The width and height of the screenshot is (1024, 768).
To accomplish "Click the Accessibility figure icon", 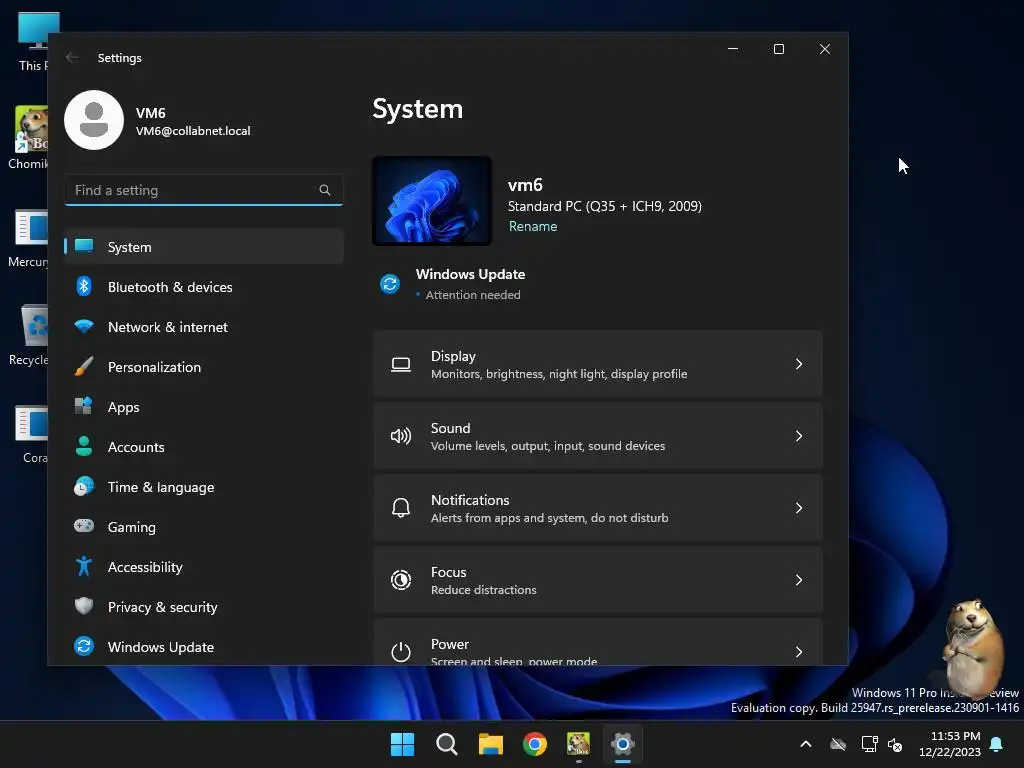I will [84, 566].
